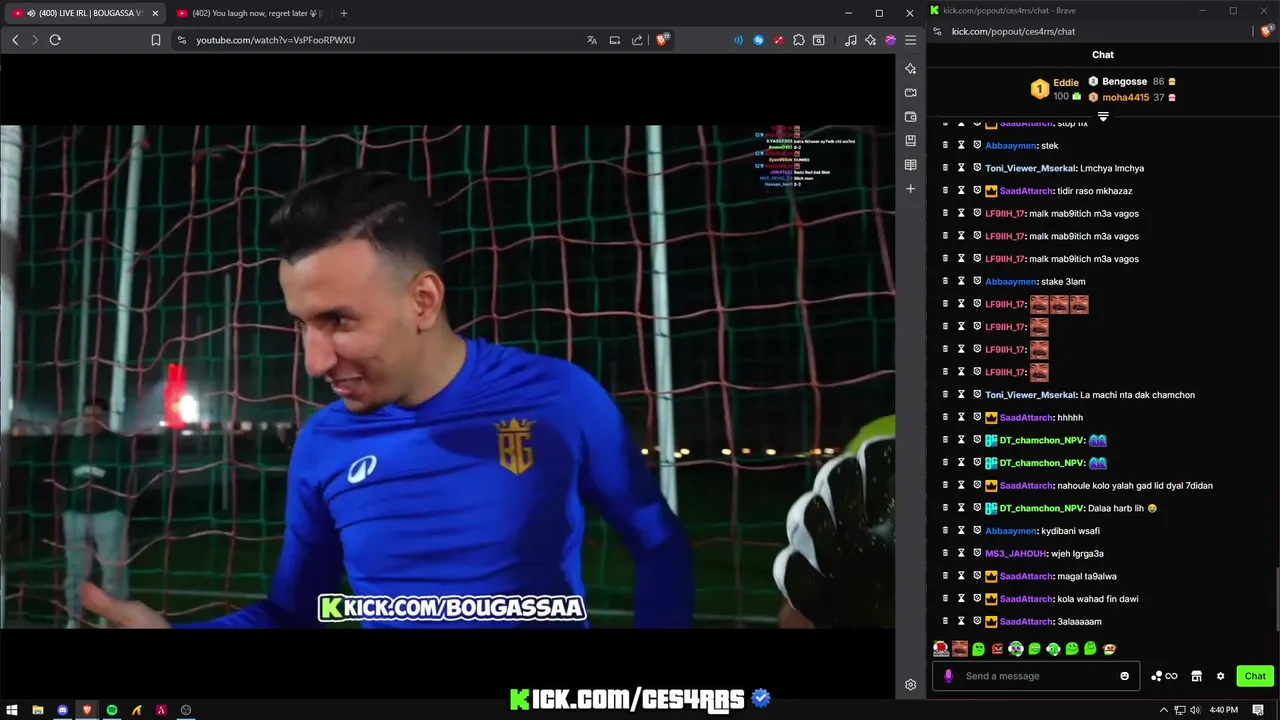Screen dimensions: 1280x720
Task: Open OBS Studio from the taskbar
Action: point(186,710)
